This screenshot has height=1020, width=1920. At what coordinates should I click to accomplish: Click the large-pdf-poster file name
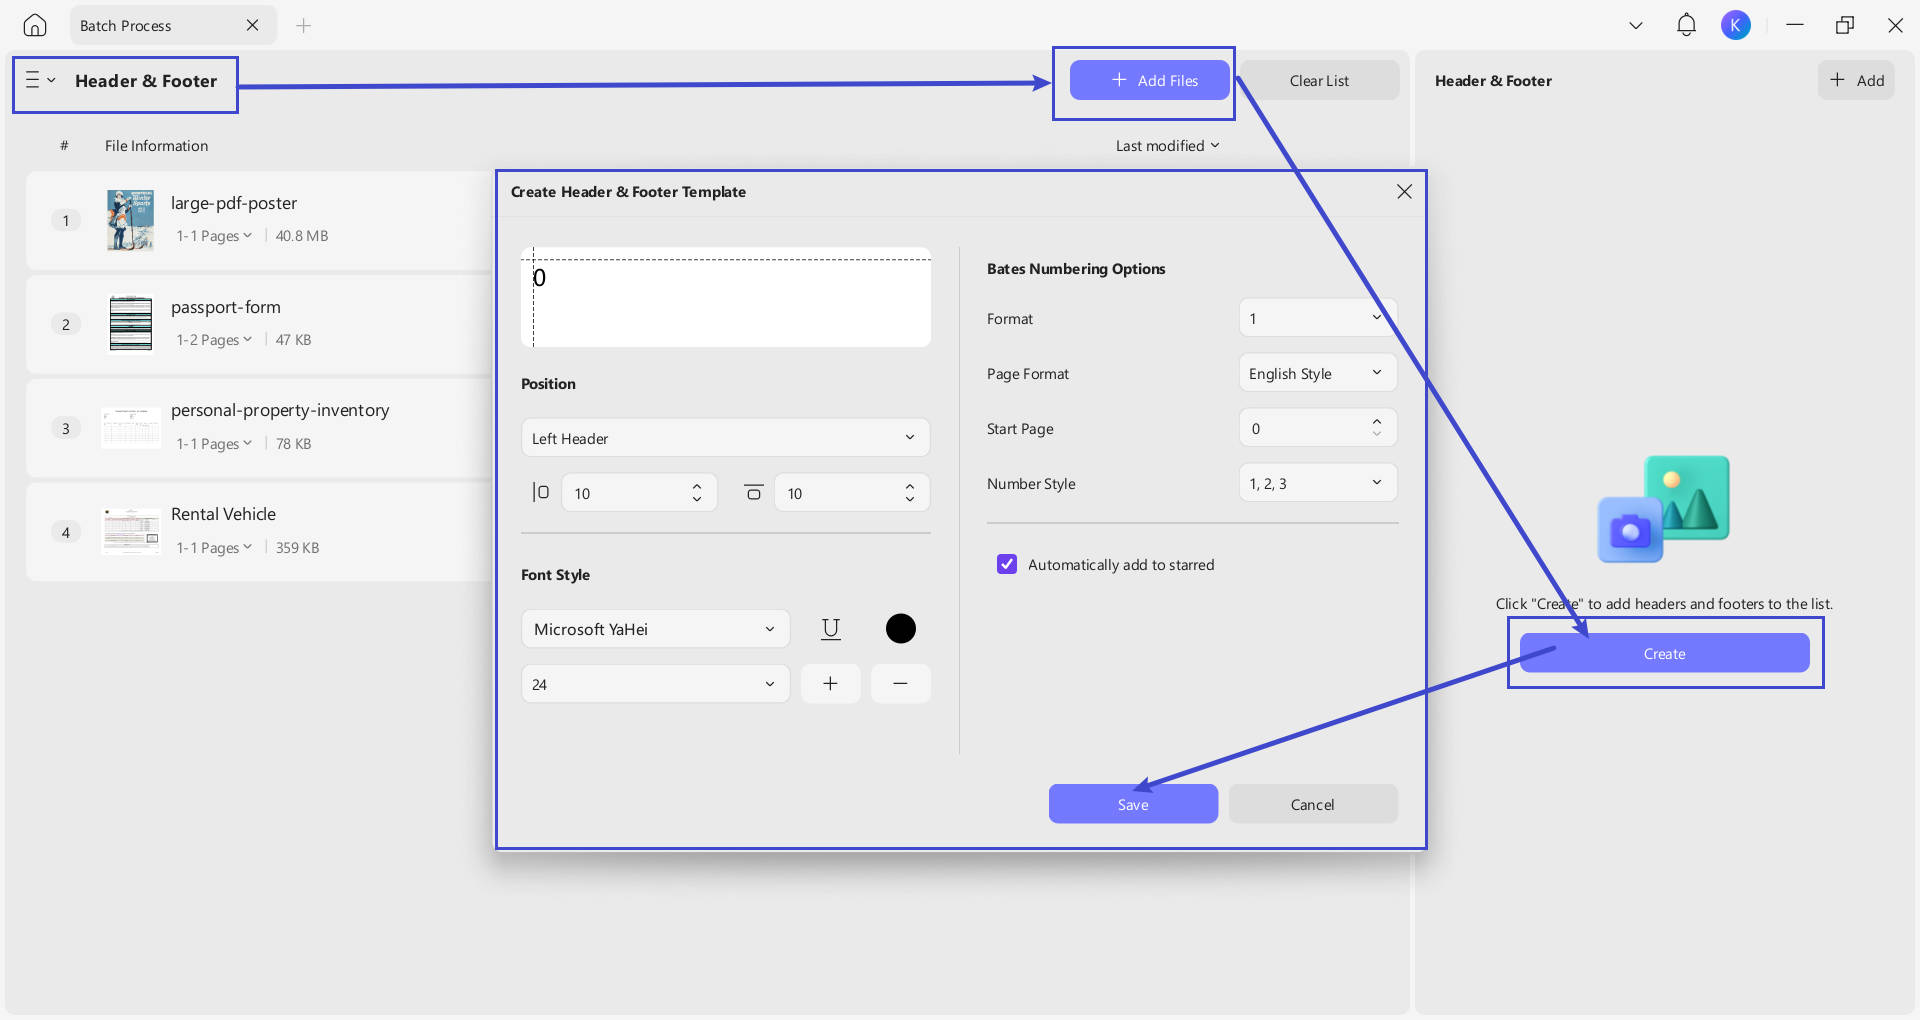click(234, 203)
